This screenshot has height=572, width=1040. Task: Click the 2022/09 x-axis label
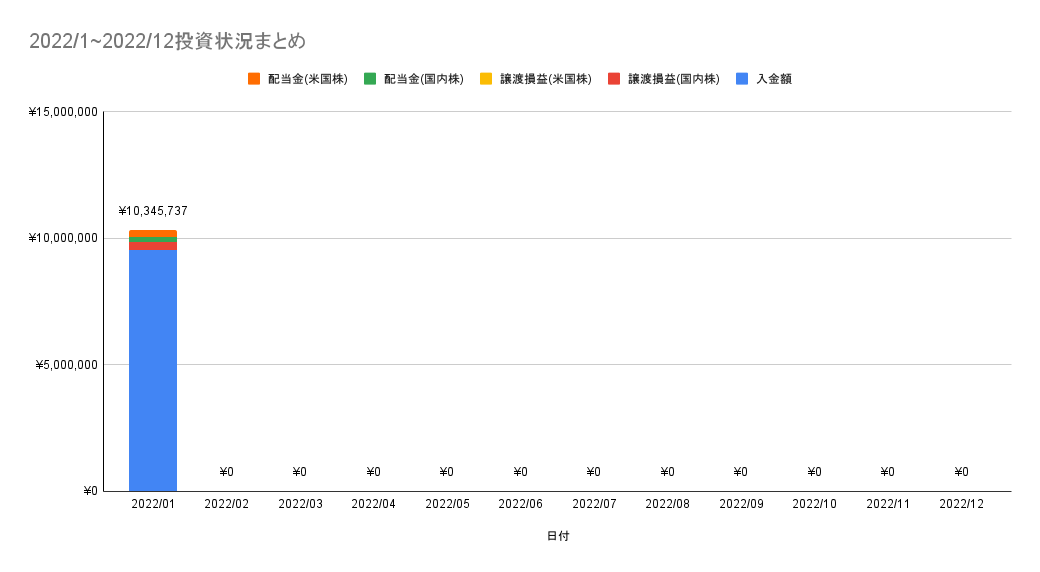(741, 504)
